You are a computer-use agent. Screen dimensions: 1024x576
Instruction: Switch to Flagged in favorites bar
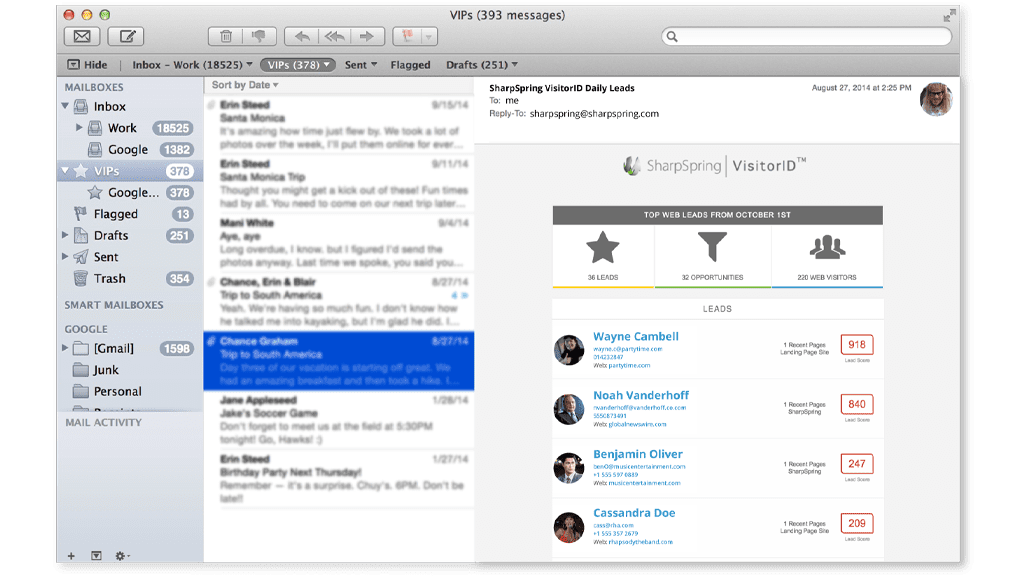410,65
